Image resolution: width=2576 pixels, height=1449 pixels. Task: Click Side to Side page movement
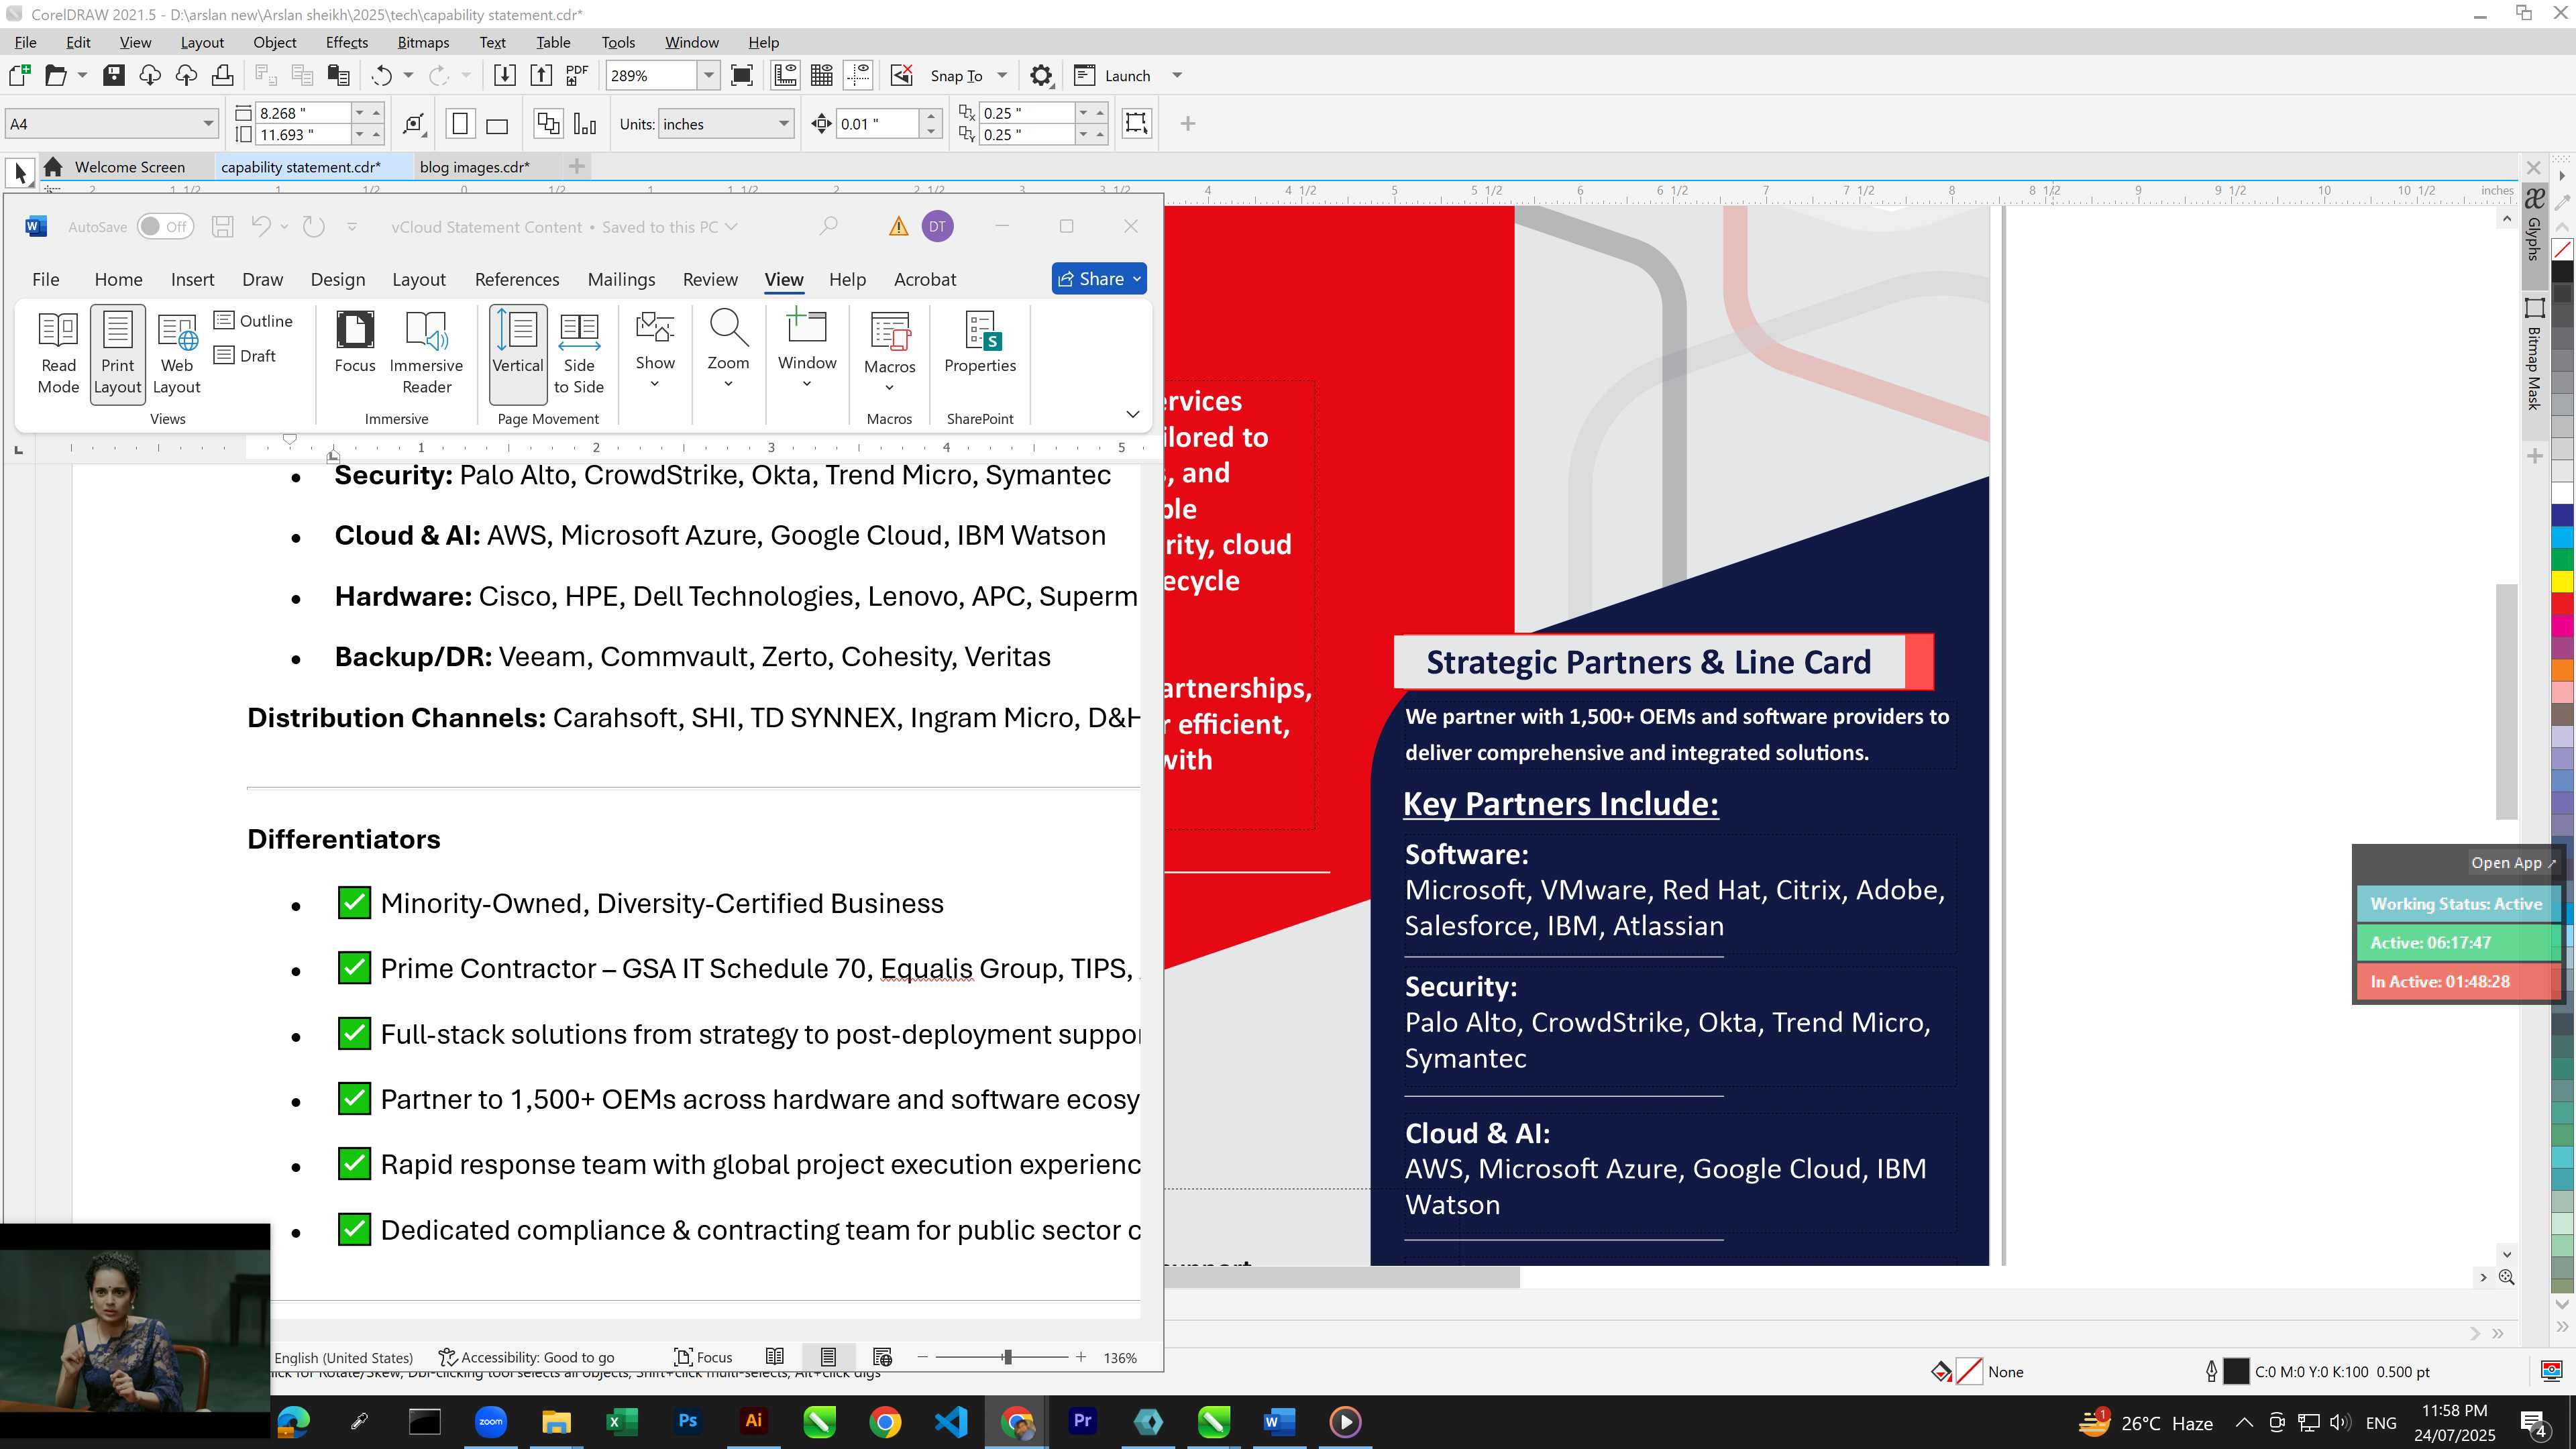point(579,353)
